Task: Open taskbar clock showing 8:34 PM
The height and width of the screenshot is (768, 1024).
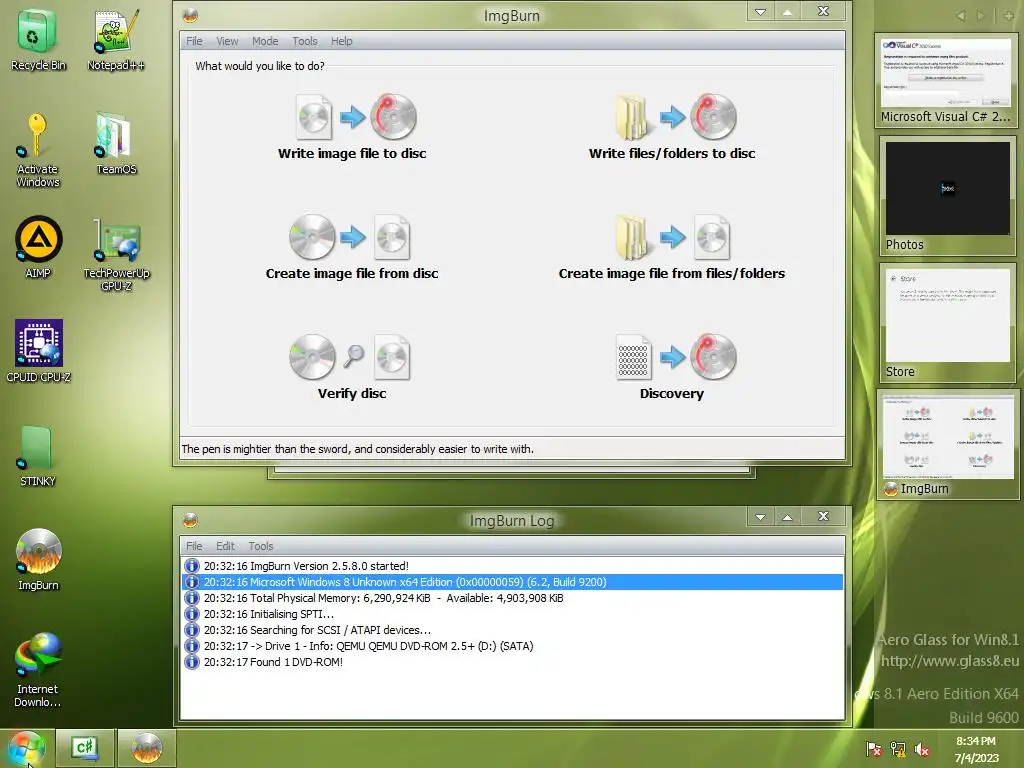Action: [976, 749]
